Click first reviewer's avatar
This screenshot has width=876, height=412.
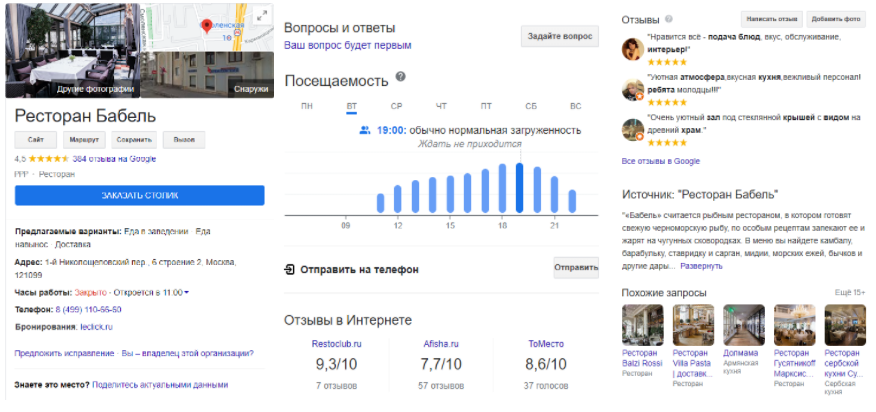[633, 49]
